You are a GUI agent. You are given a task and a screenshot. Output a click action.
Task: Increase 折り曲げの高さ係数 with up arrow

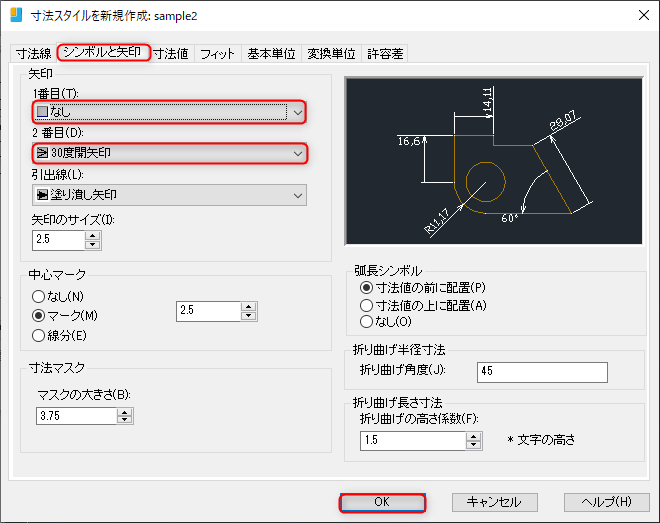(474, 436)
